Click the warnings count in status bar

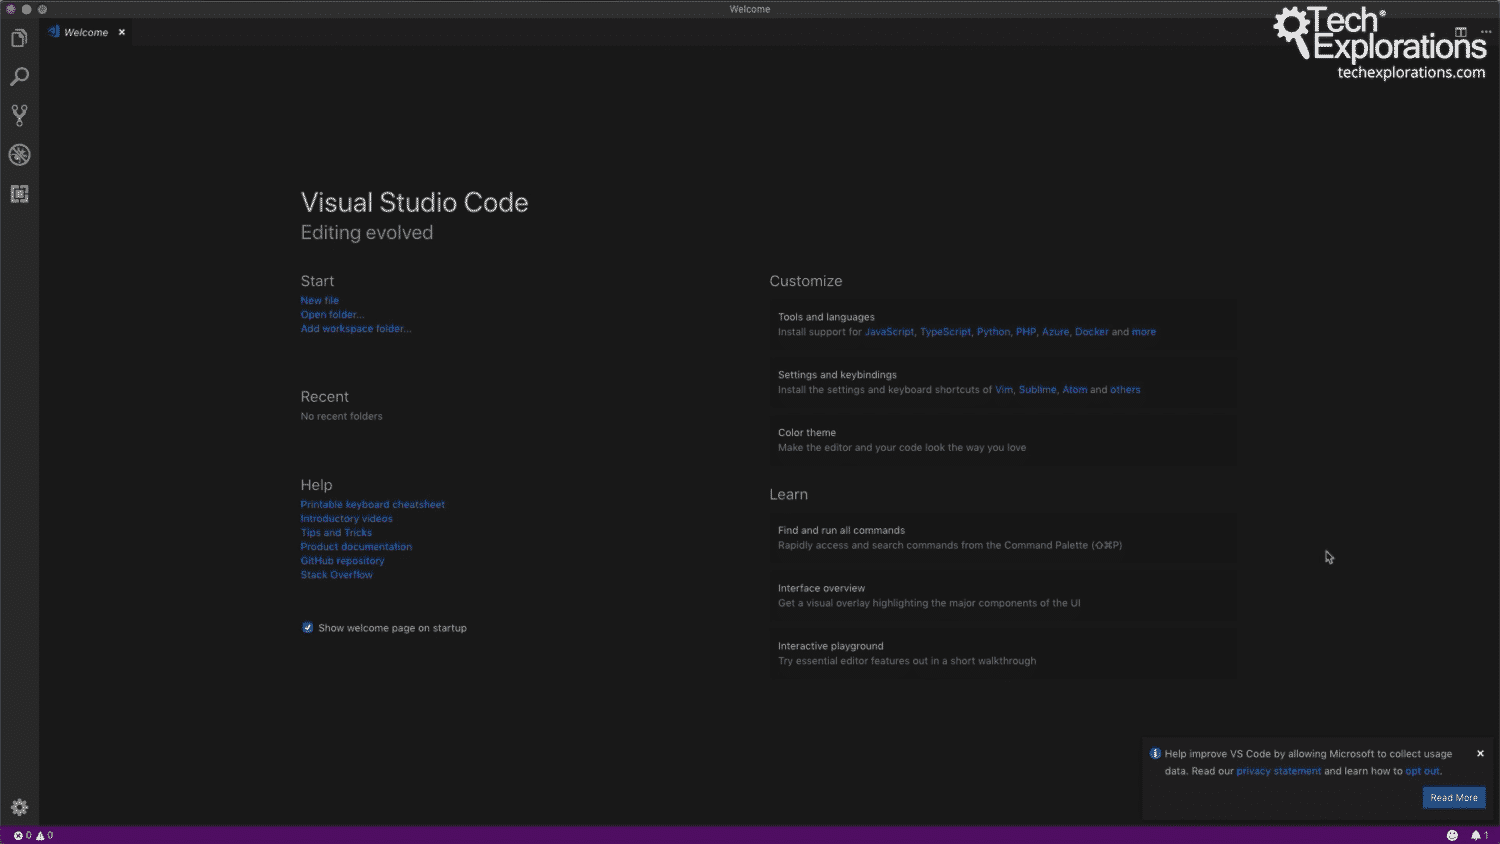45,835
